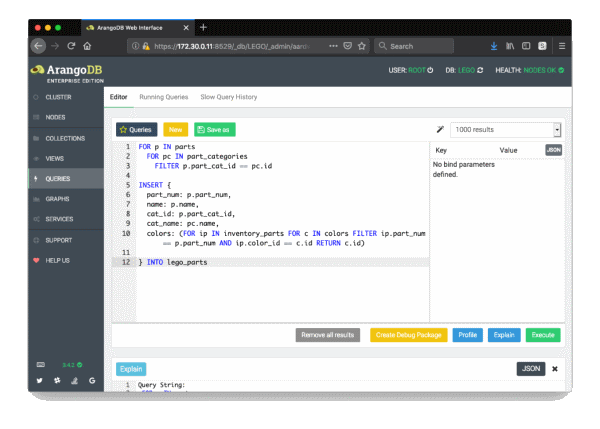Click Create Debug Package button
The image size is (600, 429).
click(x=409, y=335)
